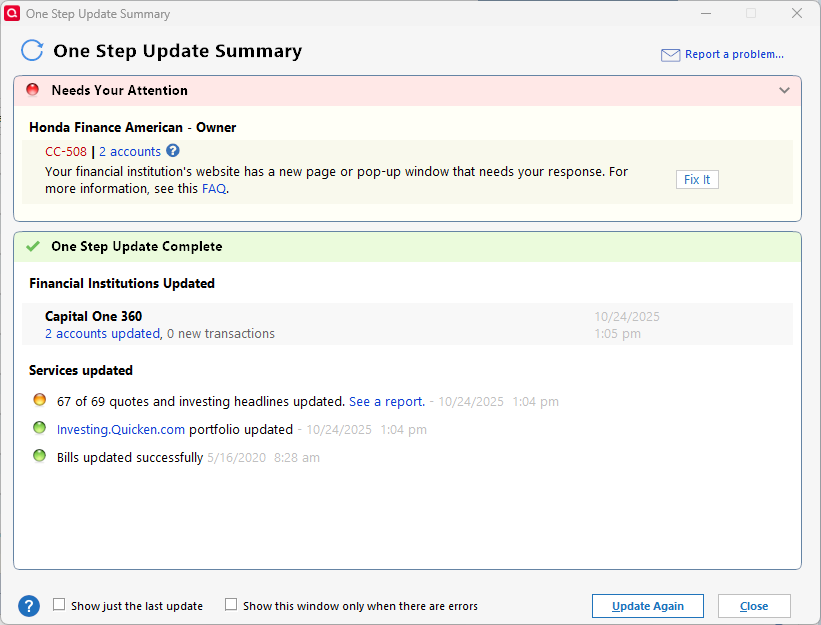This screenshot has height=625, width=821.
Task: Minimize the One Step Update Summary window
Action: pos(706,13)
